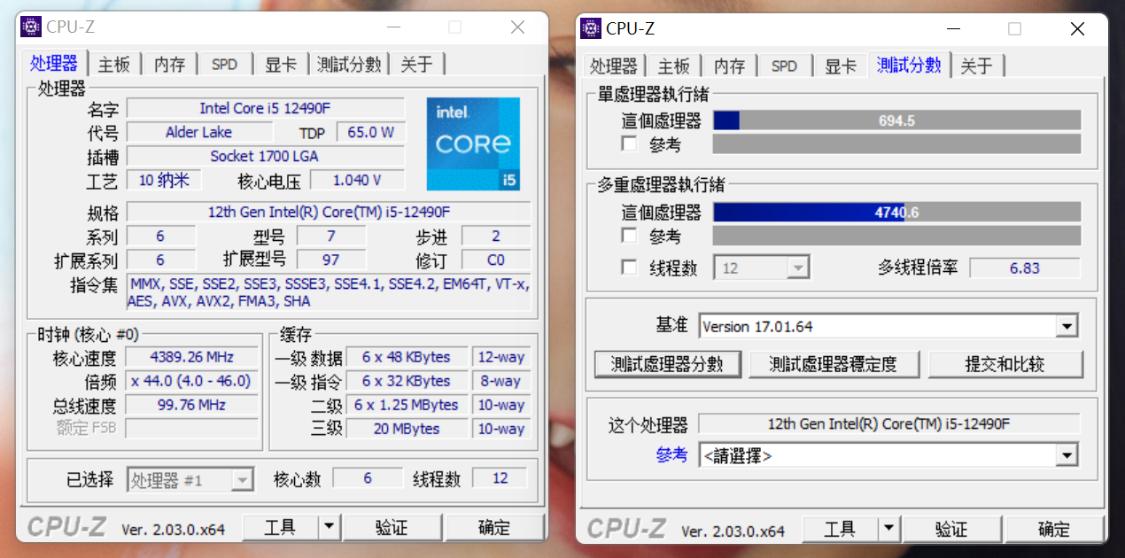This screenshot has height=558, width=1125.
Task: Open 測試分數 tab in left window
Action: (349, 65)
